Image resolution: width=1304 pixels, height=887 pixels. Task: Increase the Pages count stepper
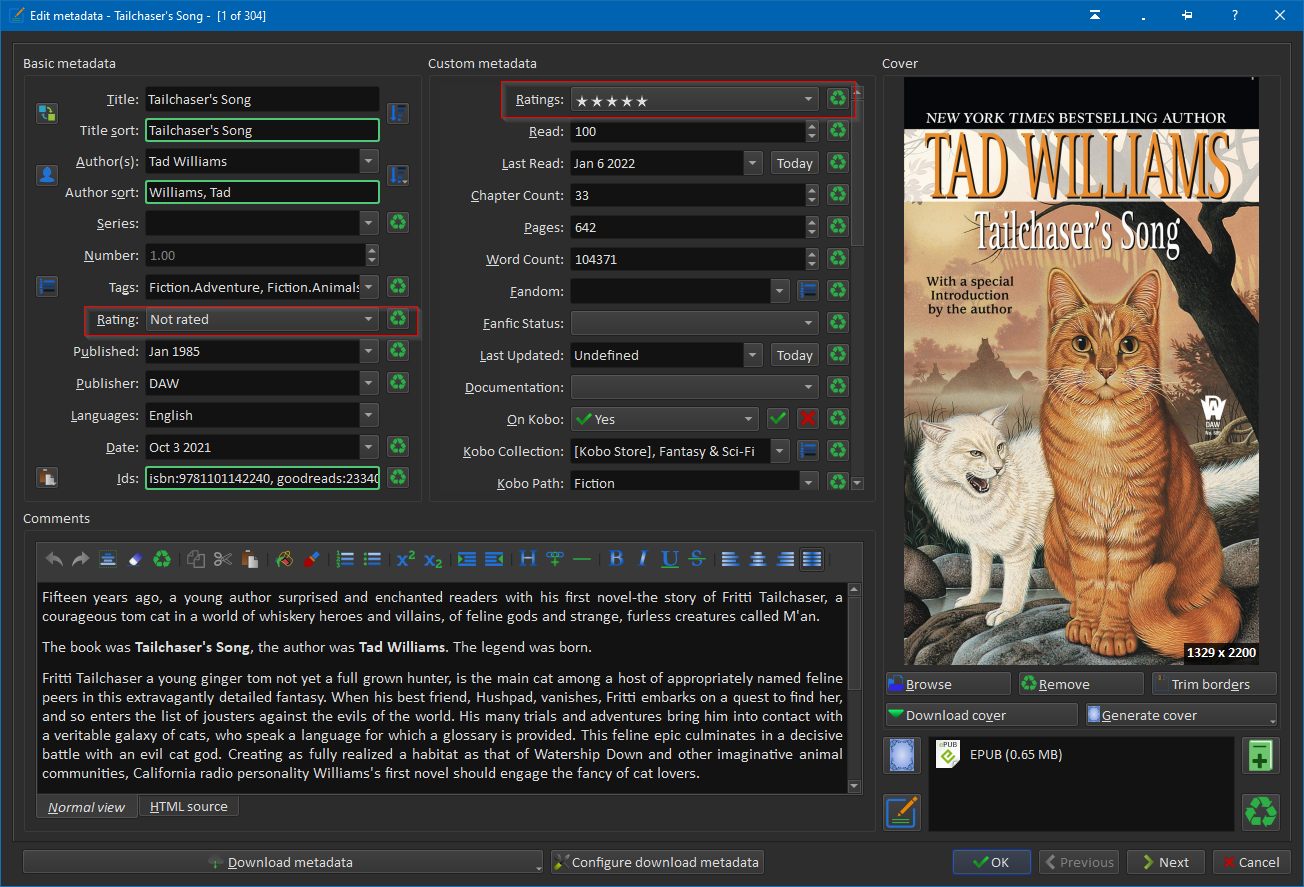click(811, 222)
